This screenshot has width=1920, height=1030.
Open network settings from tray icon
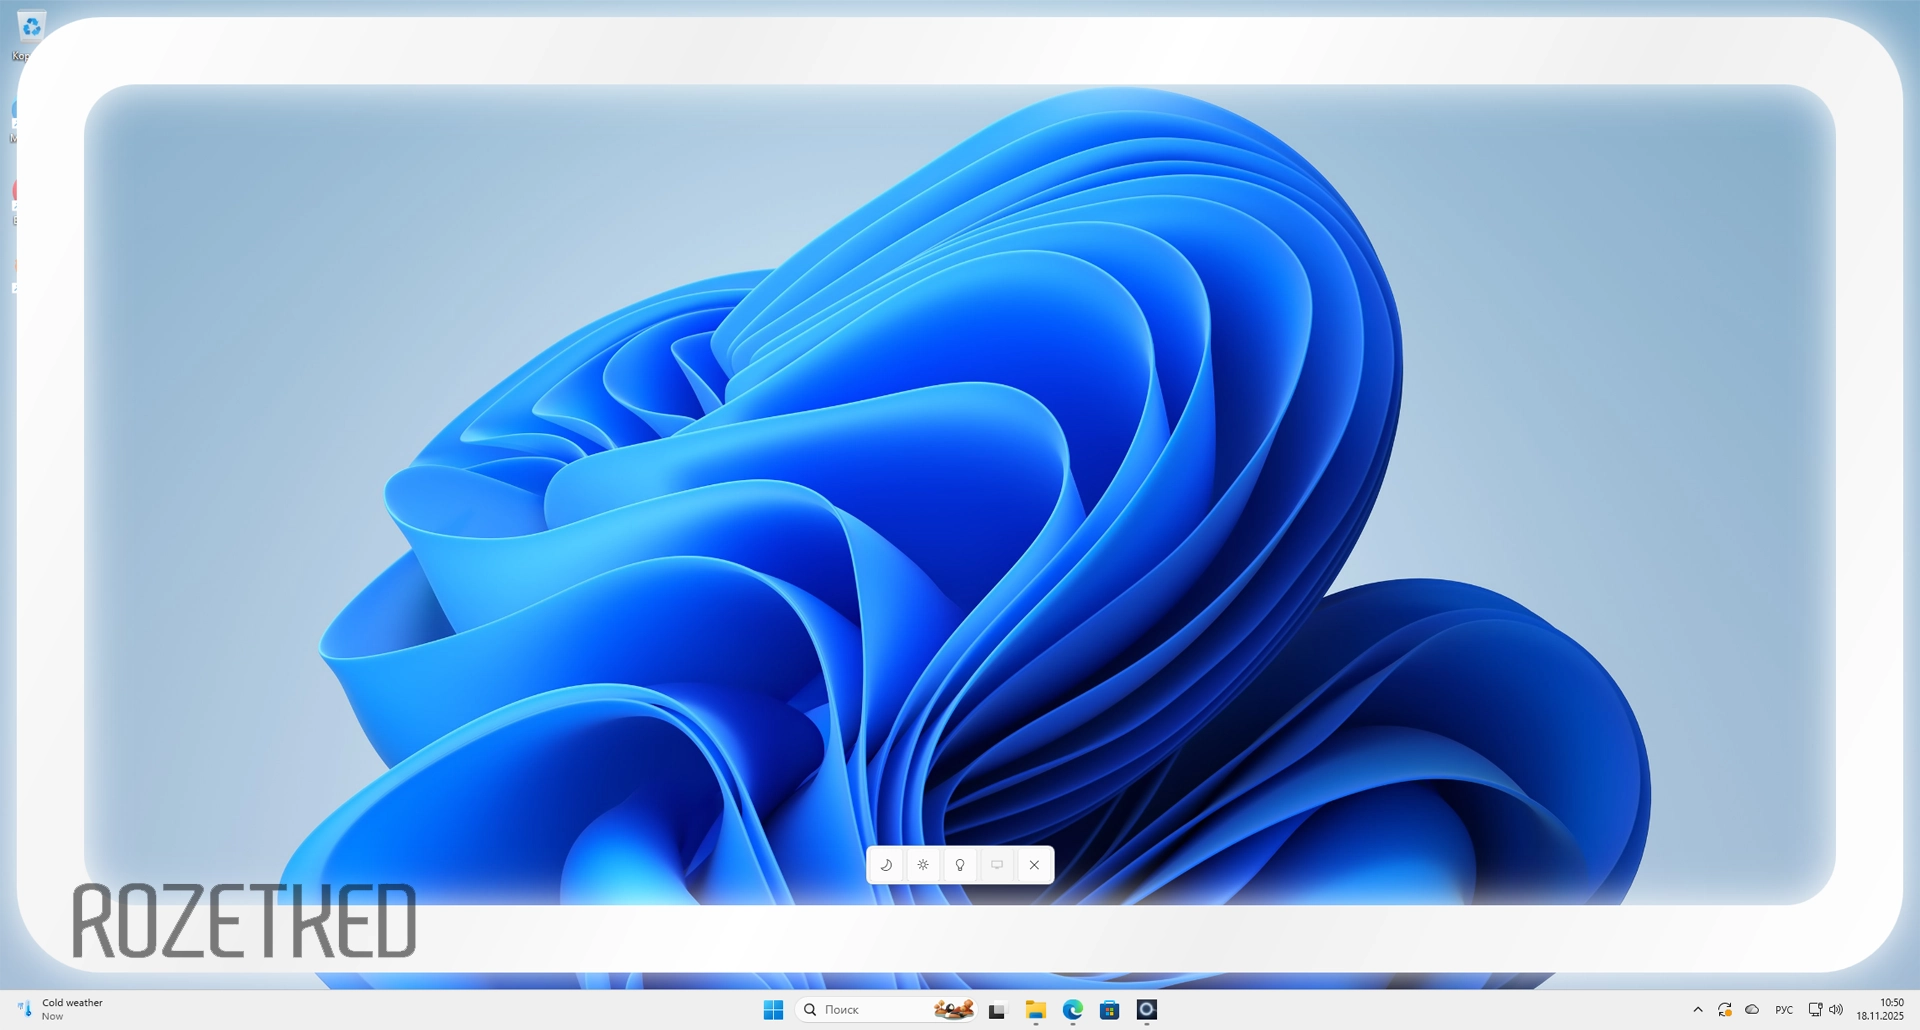point(1815,1010)
